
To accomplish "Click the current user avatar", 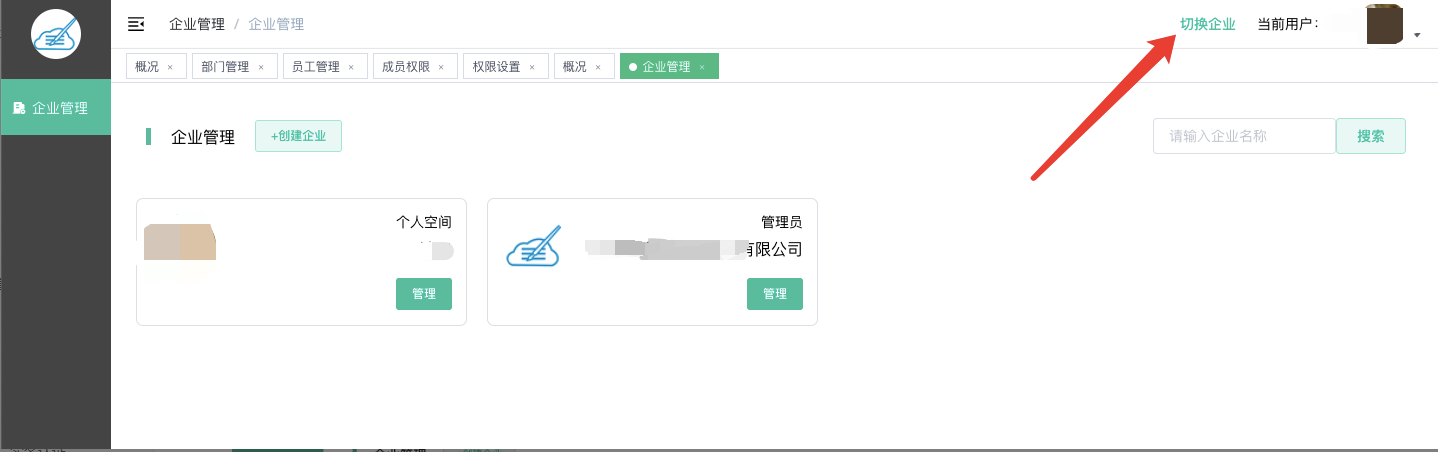I will tap(1385, 25).
